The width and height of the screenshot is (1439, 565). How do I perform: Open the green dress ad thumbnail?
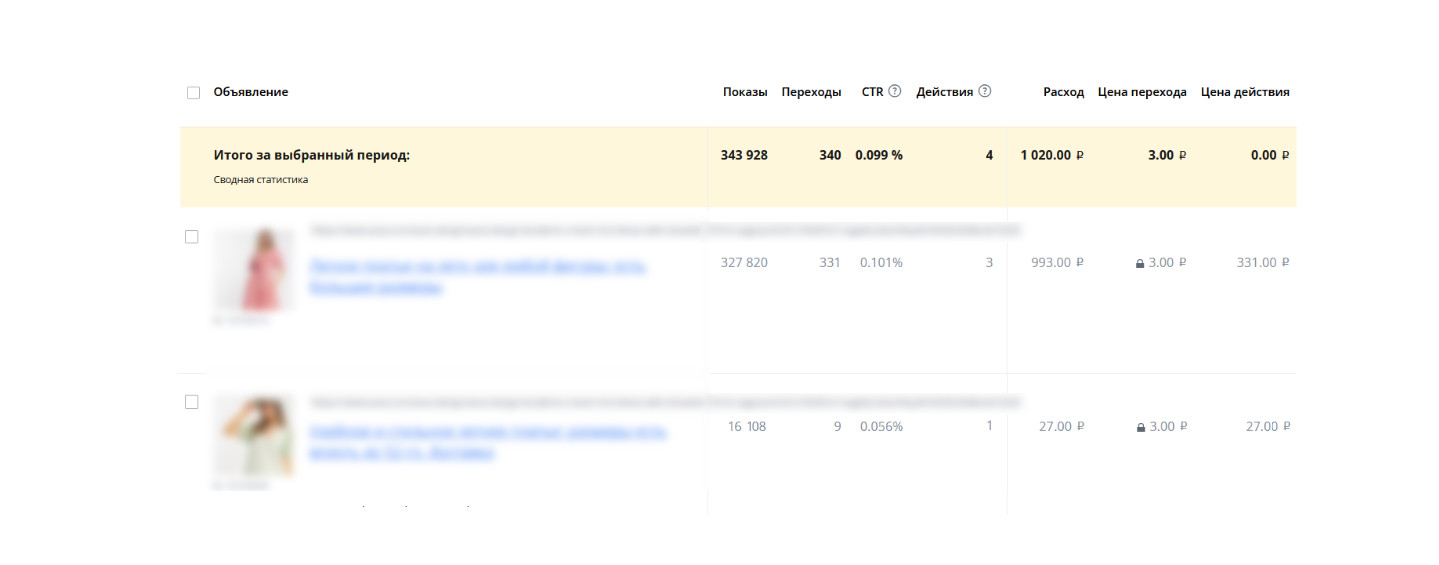[x=254, y=435]
